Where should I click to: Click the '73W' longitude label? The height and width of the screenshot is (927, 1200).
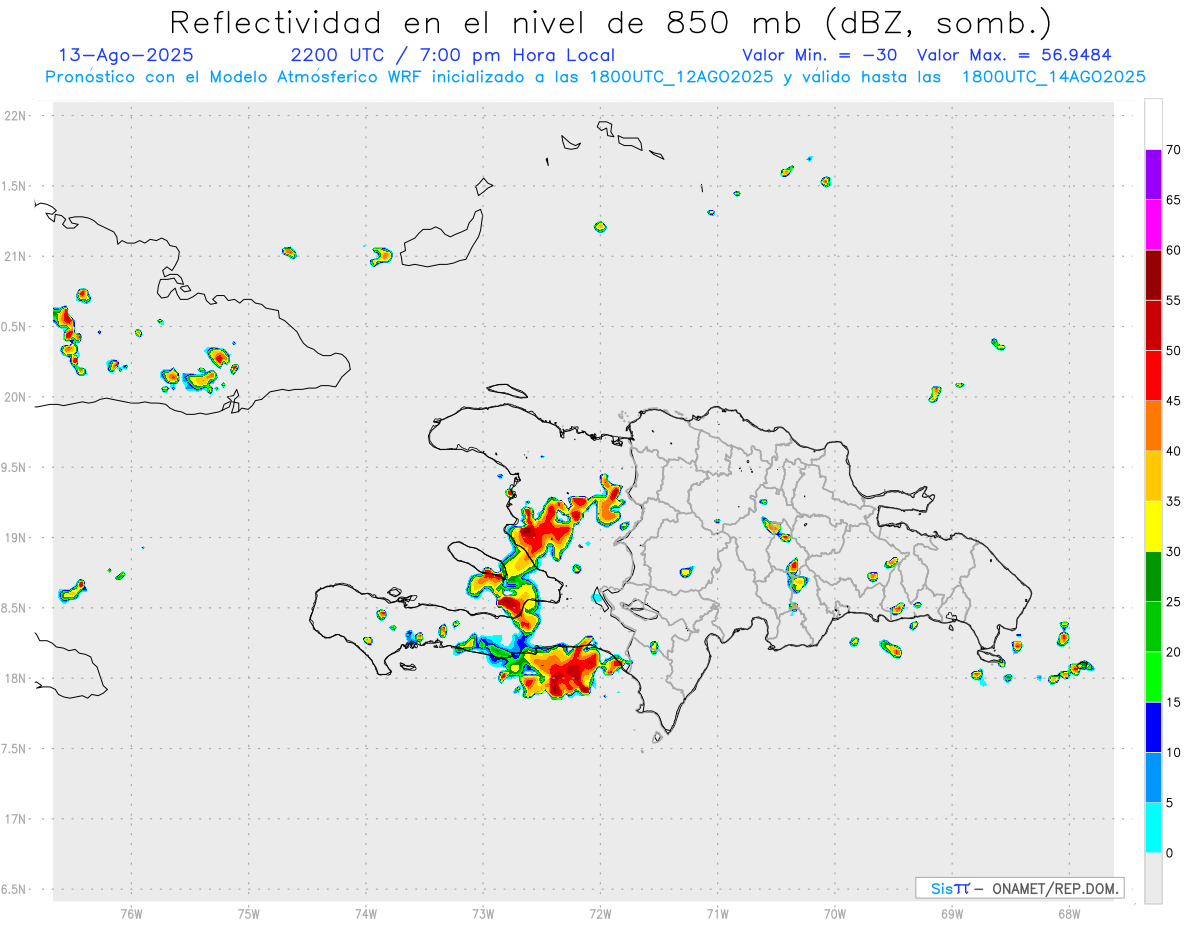click(483, 913)
